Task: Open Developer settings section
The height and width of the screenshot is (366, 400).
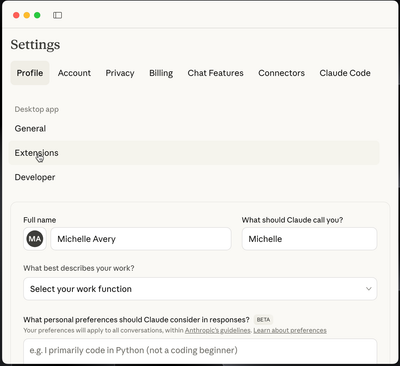Action: pyautogui.click(x=194, y=177)
